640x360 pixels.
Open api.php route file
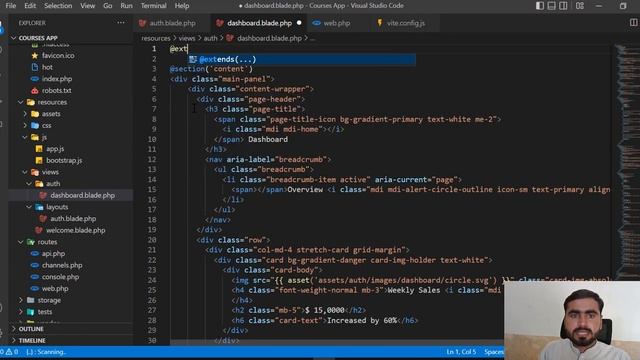tap(53, 253)
